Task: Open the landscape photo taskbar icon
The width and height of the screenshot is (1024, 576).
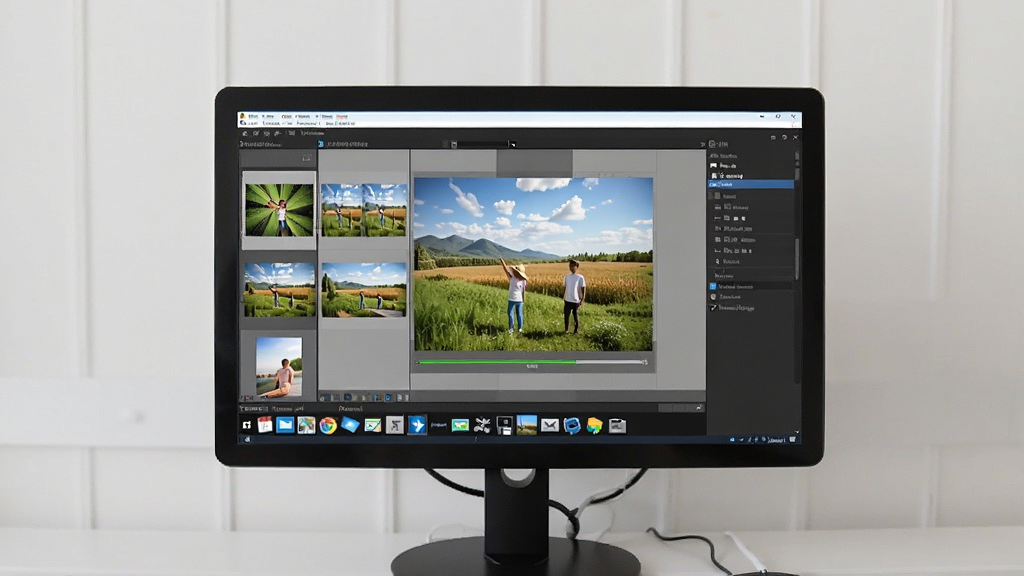Action: (526, 425)
